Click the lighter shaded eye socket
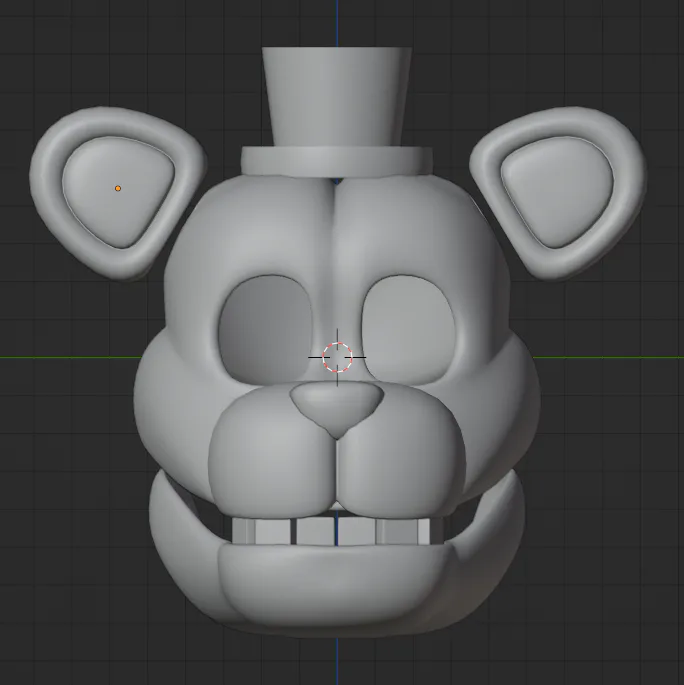This screenshot has height=685, width=684. (x=408, y=329)
